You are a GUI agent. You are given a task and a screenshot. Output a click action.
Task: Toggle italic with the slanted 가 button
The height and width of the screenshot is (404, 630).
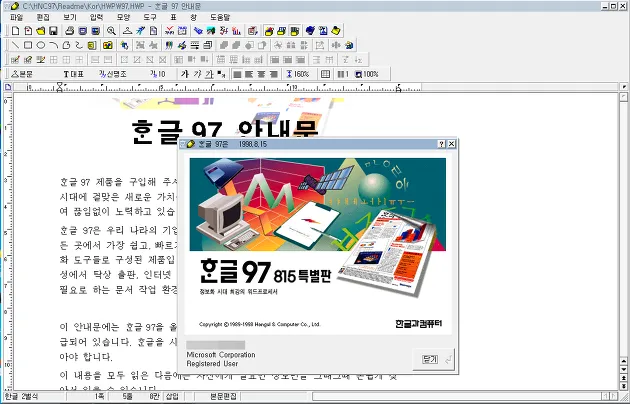pyautogui.click(x=197, y=74)
